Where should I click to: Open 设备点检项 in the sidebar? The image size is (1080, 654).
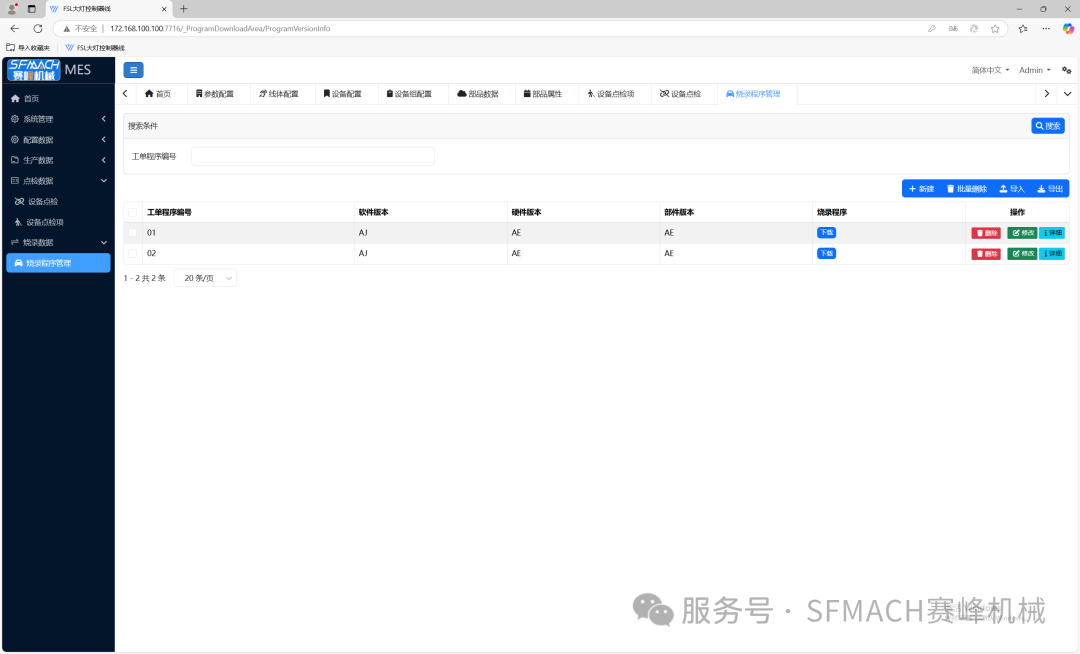click(x=44, y=222)
